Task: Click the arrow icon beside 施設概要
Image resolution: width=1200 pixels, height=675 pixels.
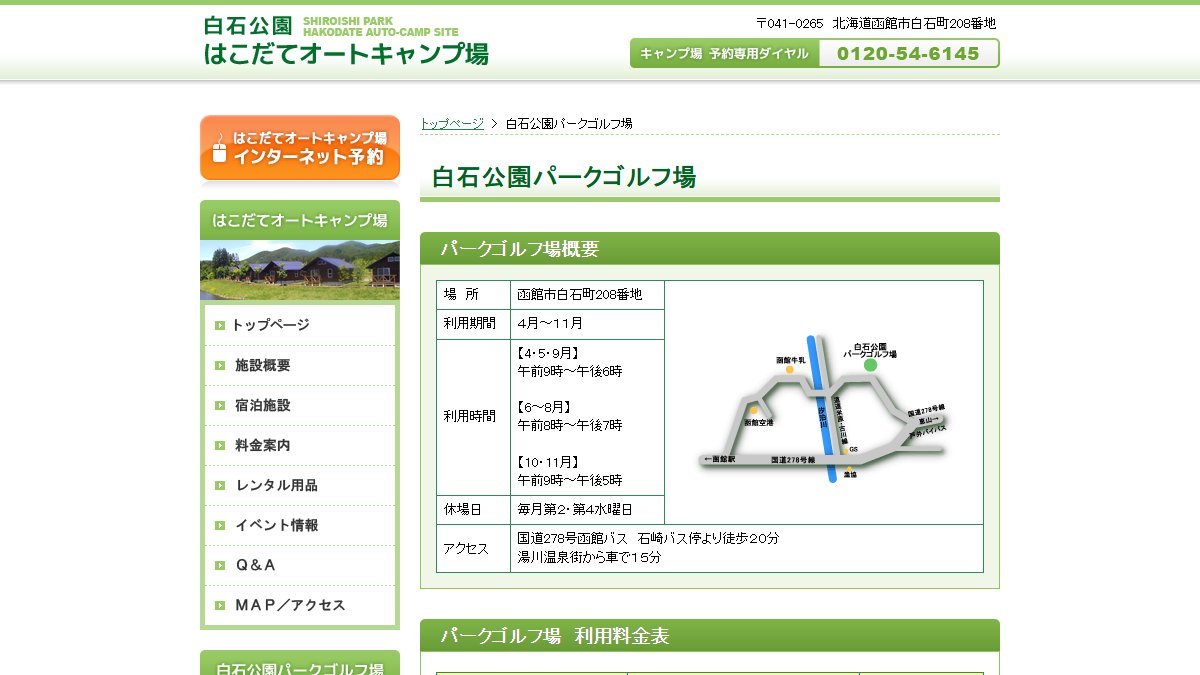Action: (220, 365)
